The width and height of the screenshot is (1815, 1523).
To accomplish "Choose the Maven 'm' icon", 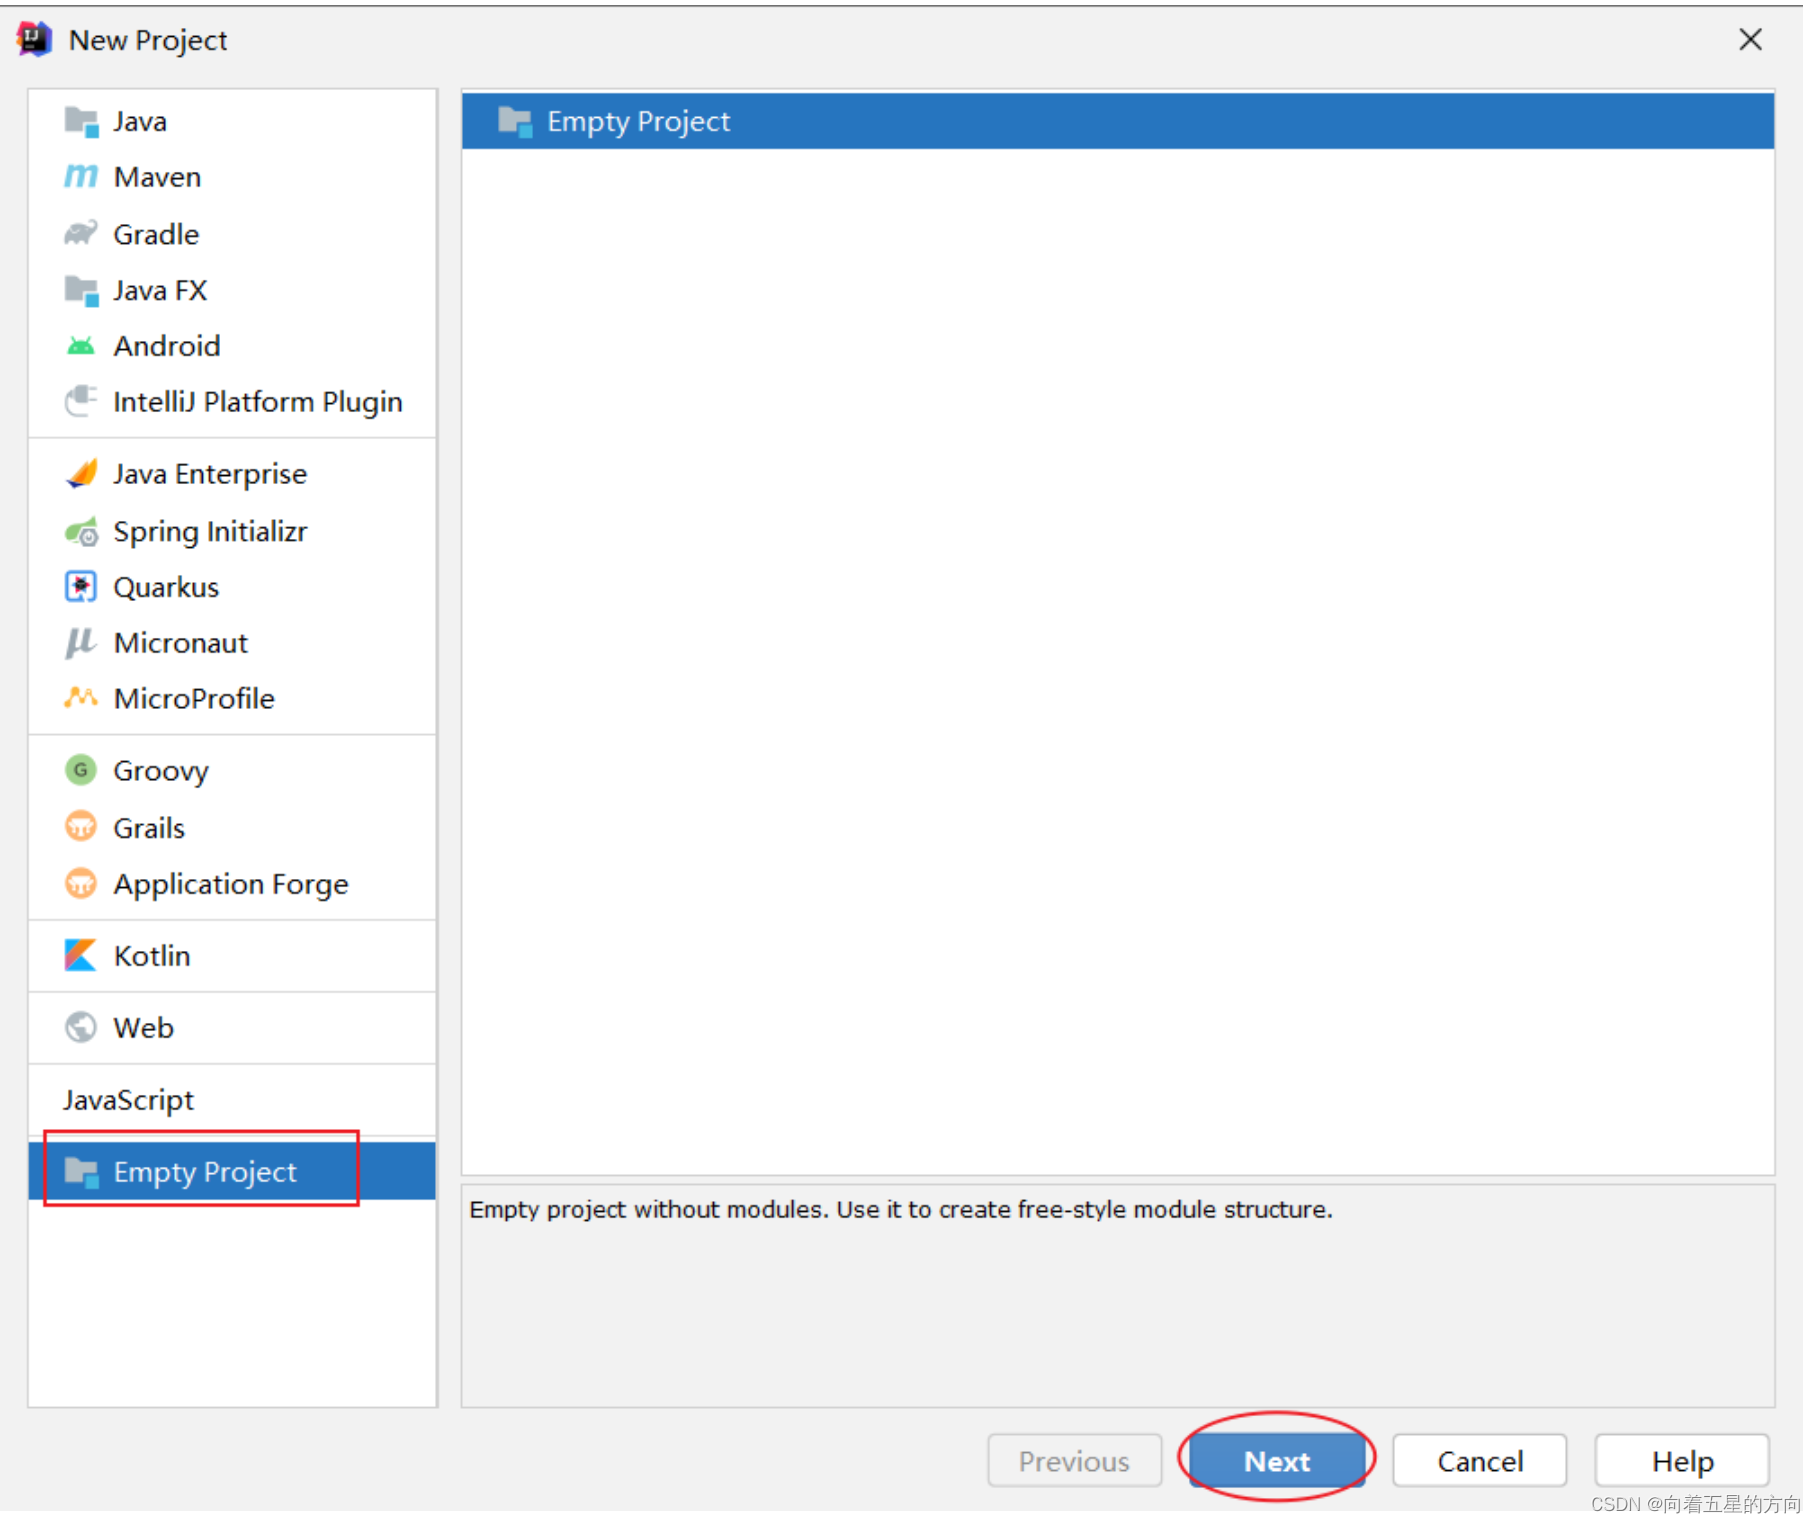I will [81, 177].
